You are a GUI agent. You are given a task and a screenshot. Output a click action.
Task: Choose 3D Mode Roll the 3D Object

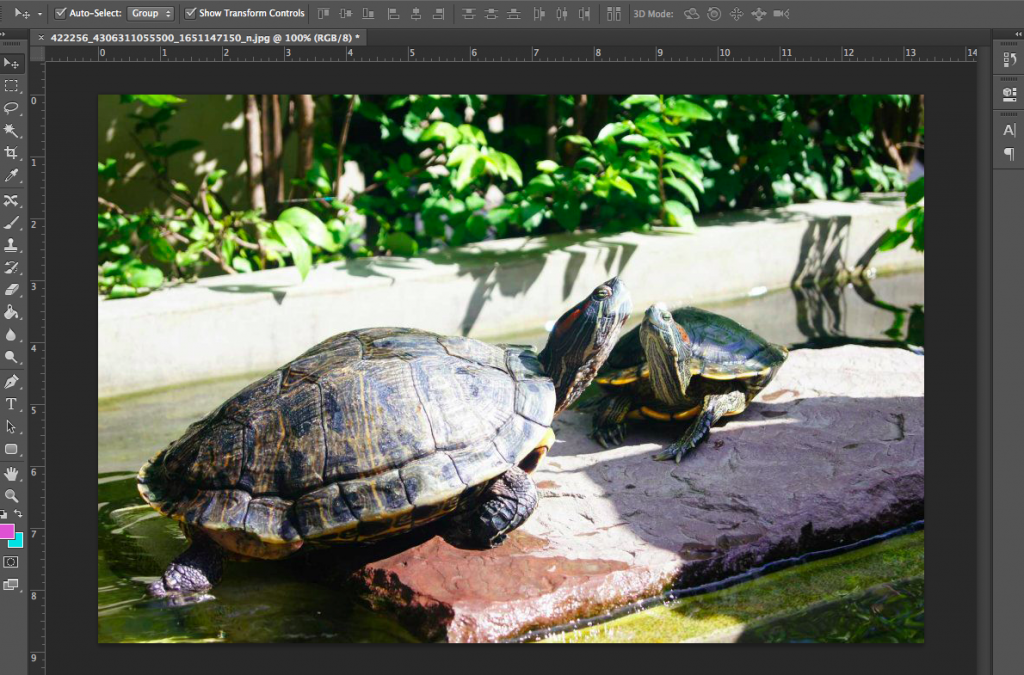pyautogui.click(x=714, y=14)
